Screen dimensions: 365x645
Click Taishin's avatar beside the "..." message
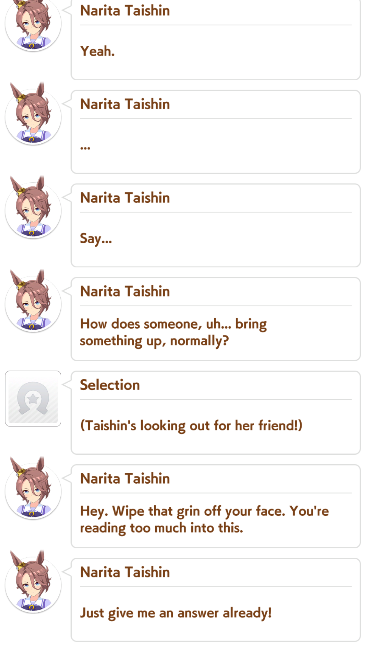tap(33, 116)
